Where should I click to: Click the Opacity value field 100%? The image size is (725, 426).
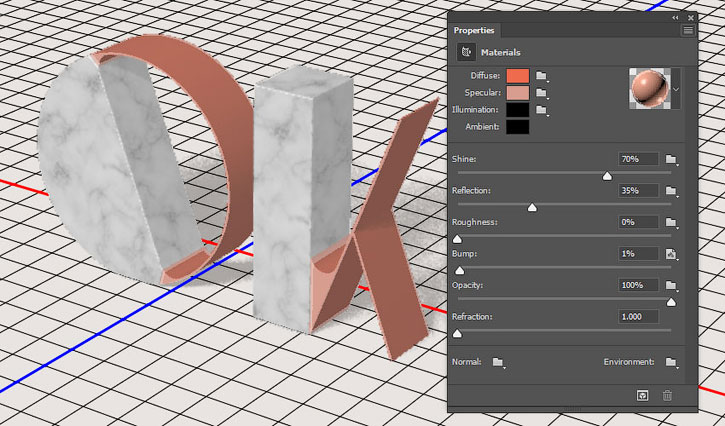[x=638, y=285]
